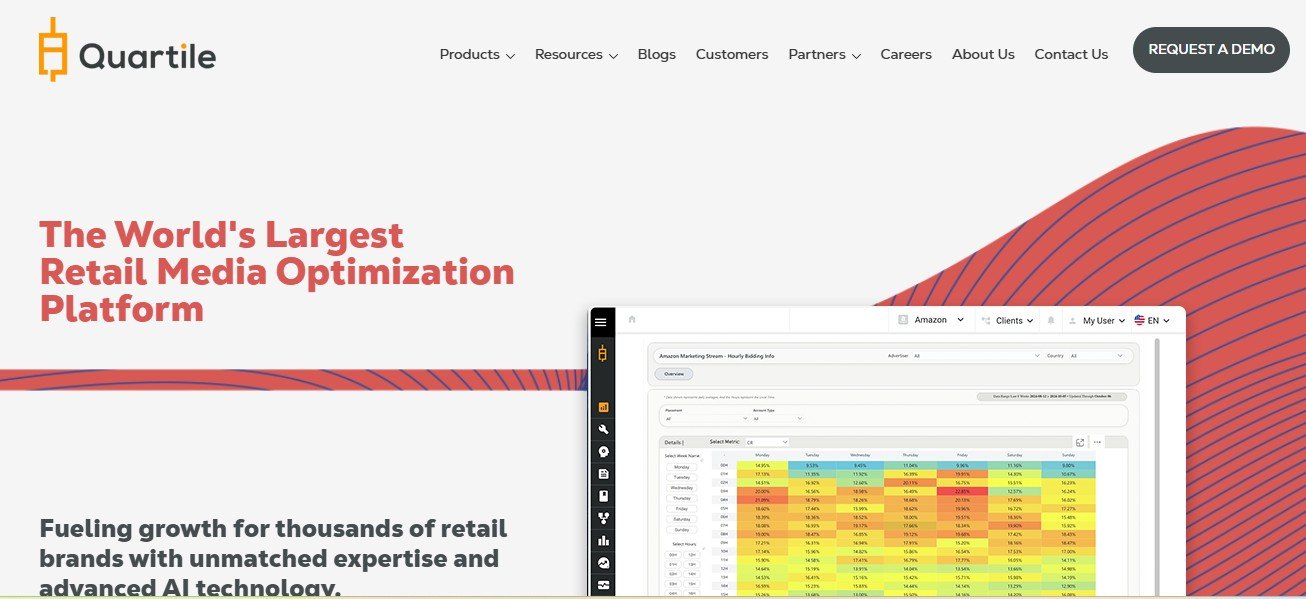
Task: Click the Request a Demo button
Action: coord(1210,50)
